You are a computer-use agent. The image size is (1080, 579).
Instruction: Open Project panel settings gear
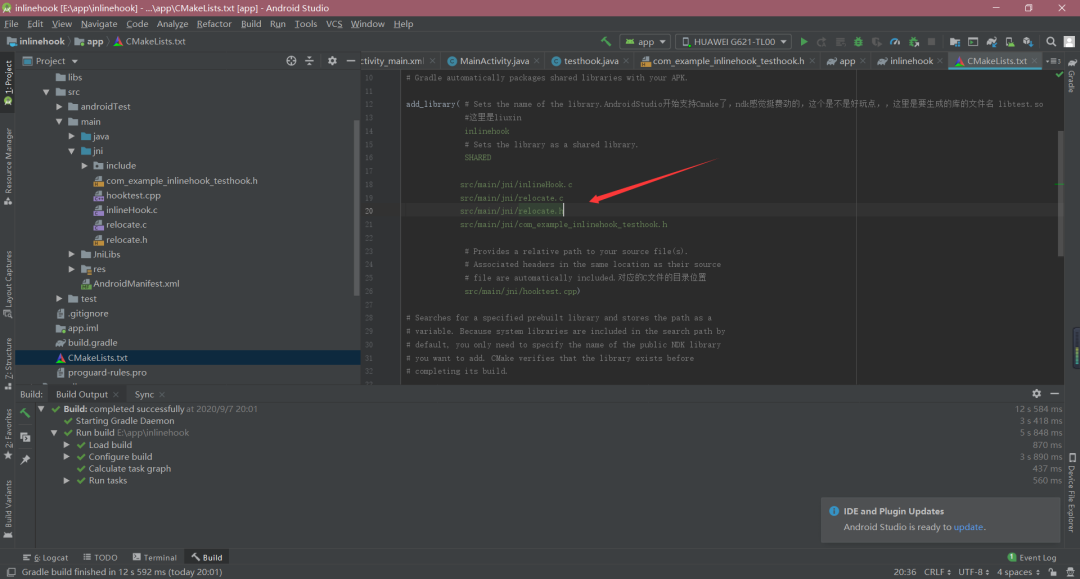[332, 61]
